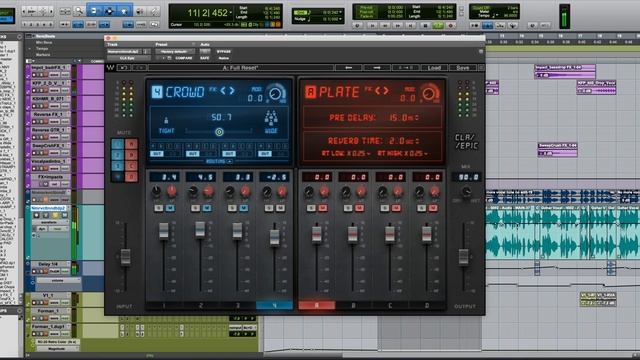Select the Grabber hand tool
This screenshot has width=640, height=360.
pos(124,11)
